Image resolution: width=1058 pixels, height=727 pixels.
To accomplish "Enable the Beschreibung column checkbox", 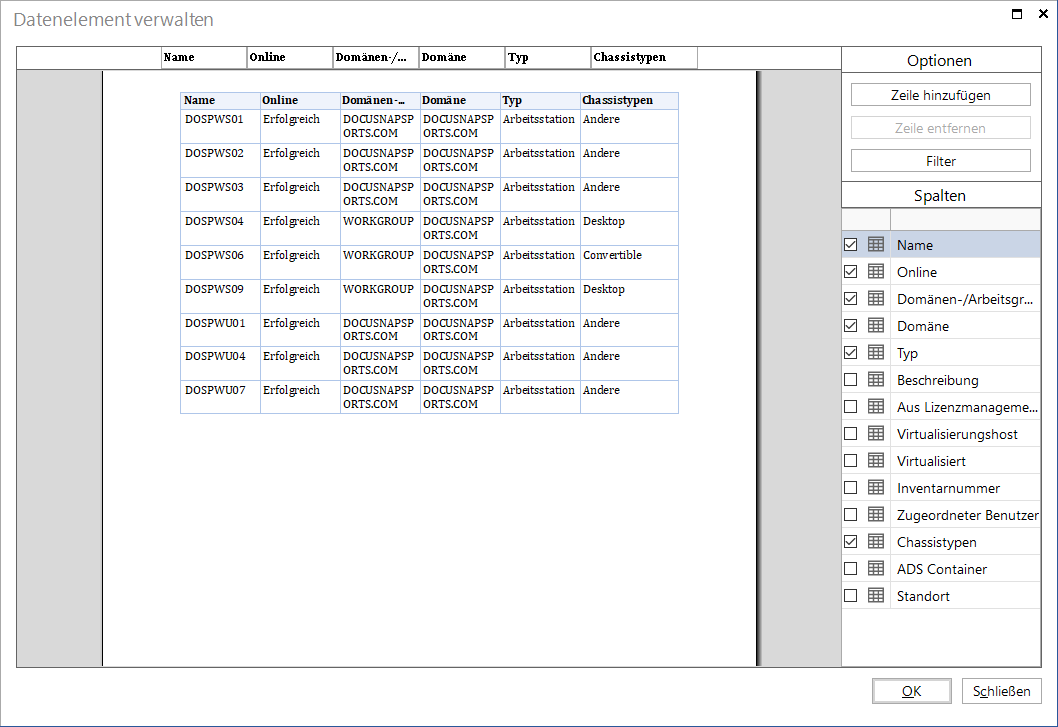I will click(850, 379).
